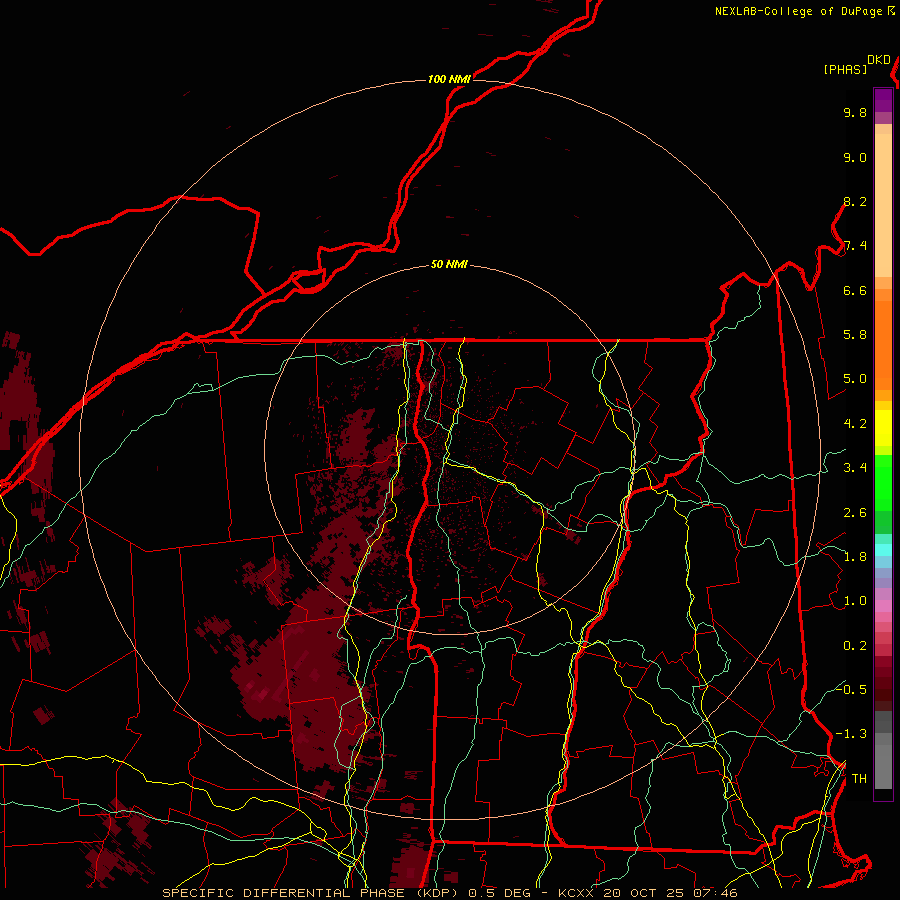Screen dimensions: 900x900
Task: Click the 7.4 legend value
Action: 855,246
